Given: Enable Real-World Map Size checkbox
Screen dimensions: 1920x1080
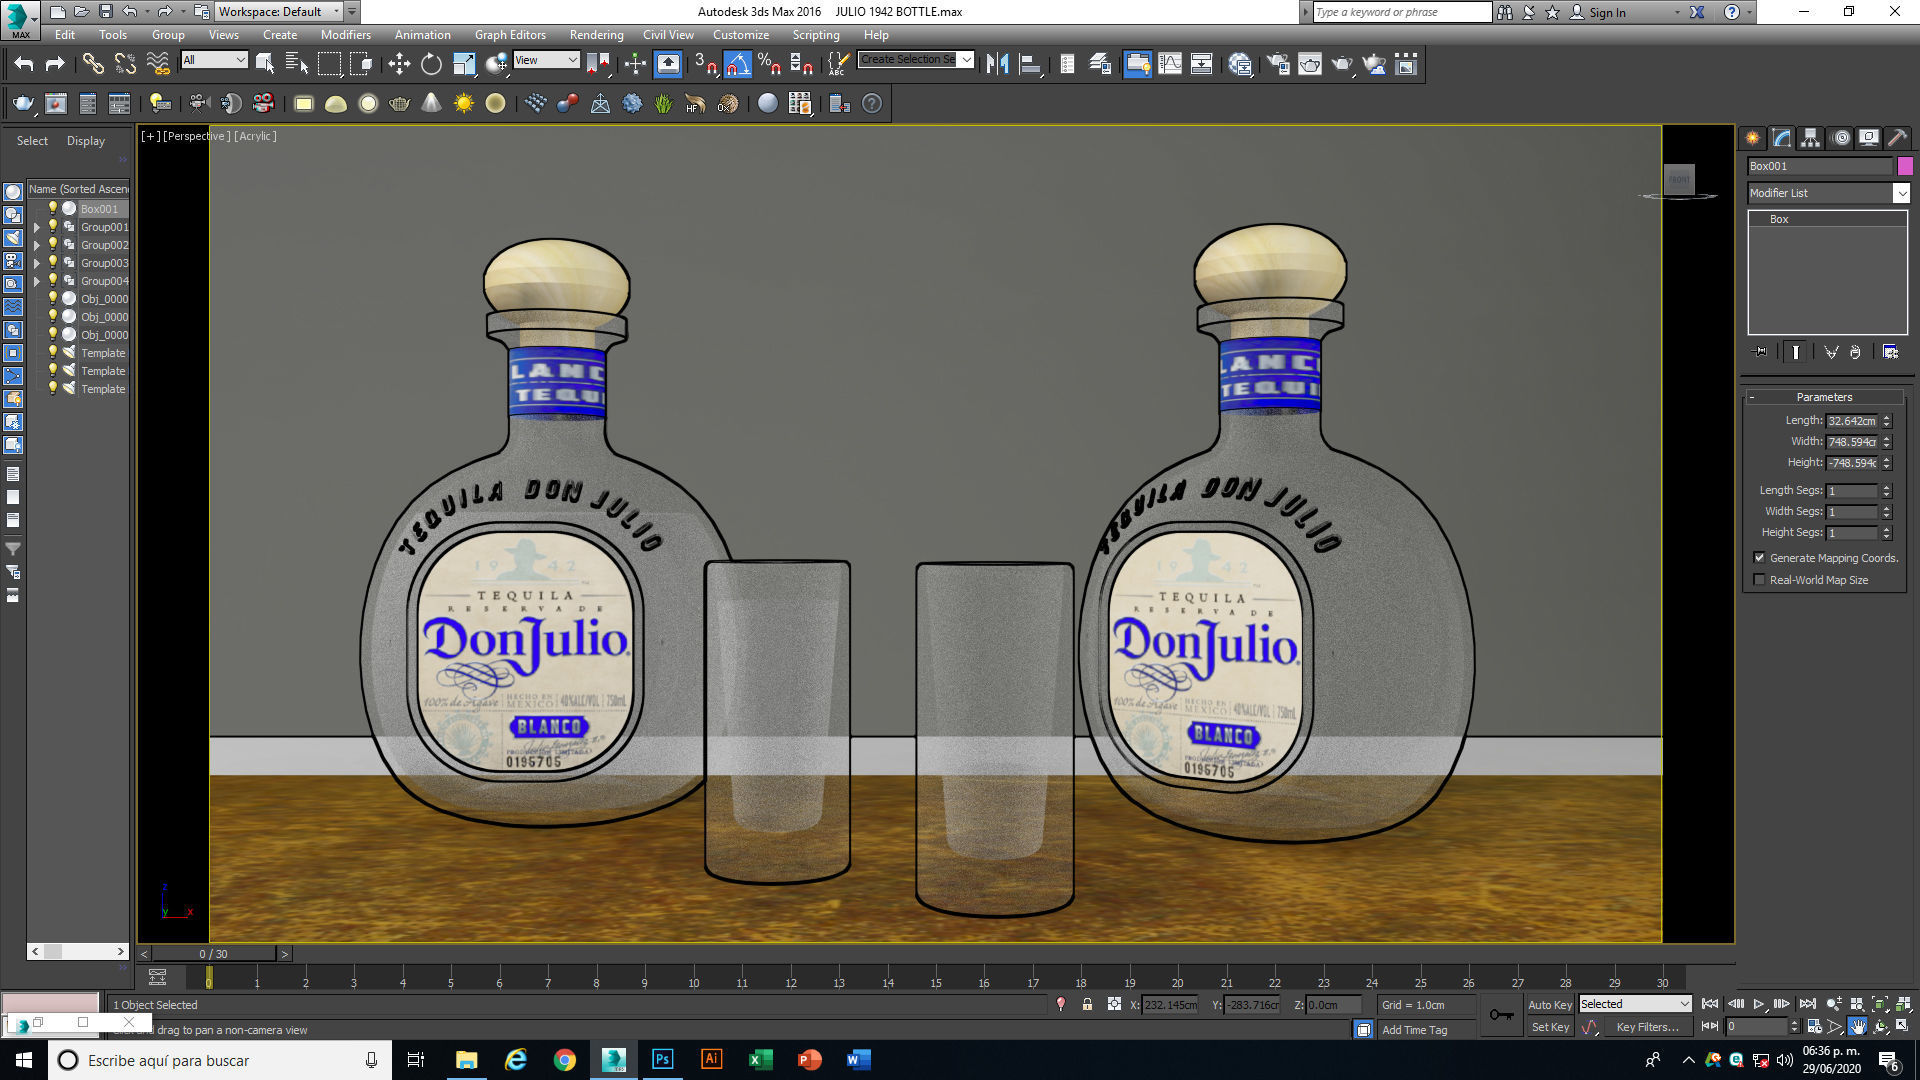Looking at the screenshot, I should pos(1759,580).
